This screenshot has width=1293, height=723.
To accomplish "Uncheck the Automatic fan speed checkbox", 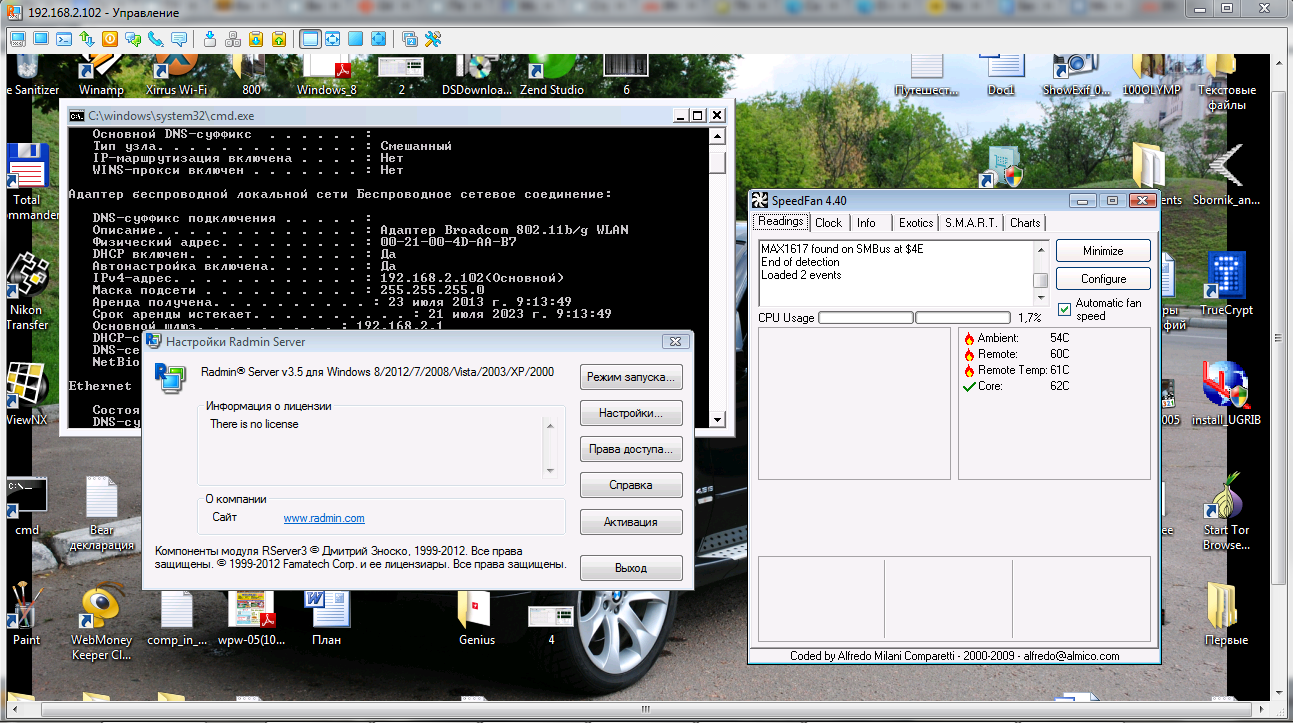I will (x=1065, y=309).
